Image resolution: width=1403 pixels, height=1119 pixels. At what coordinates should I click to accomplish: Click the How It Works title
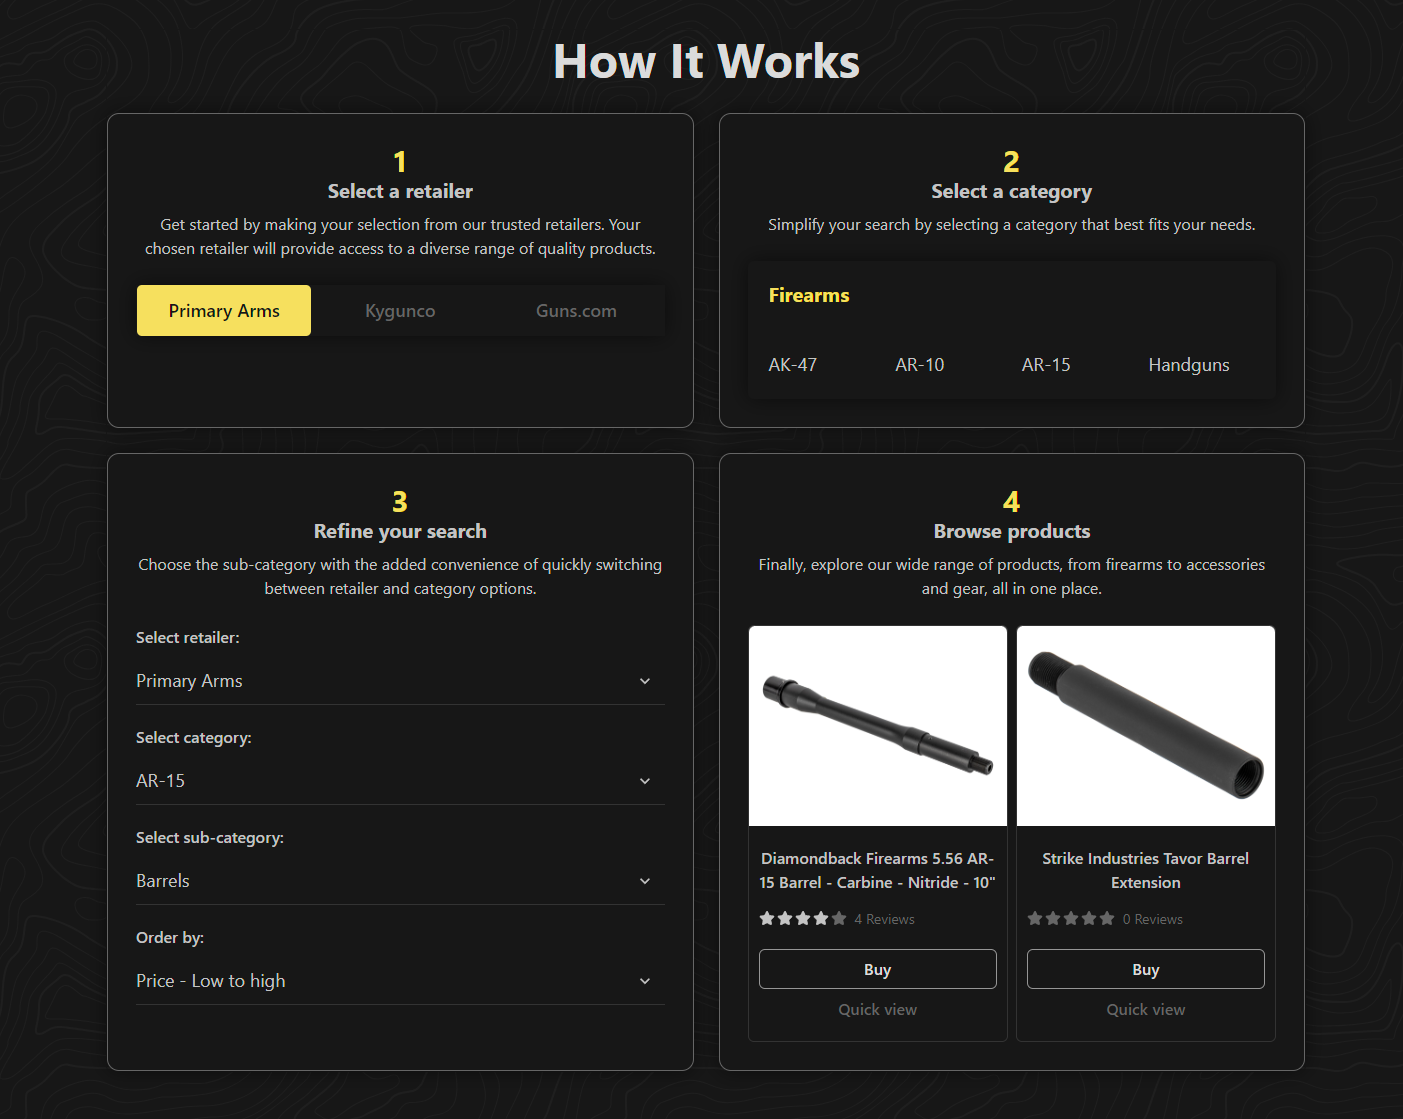point(707,61)
